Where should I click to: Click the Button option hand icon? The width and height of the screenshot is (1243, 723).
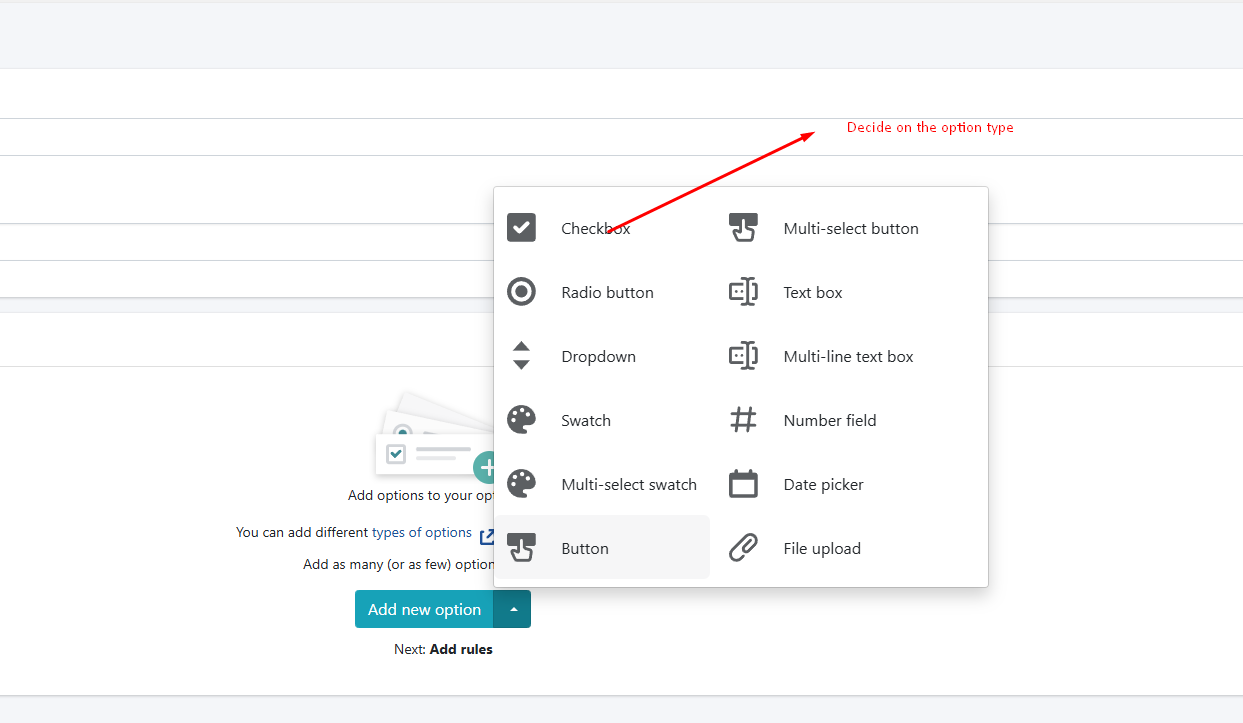(x=521, y=548)
